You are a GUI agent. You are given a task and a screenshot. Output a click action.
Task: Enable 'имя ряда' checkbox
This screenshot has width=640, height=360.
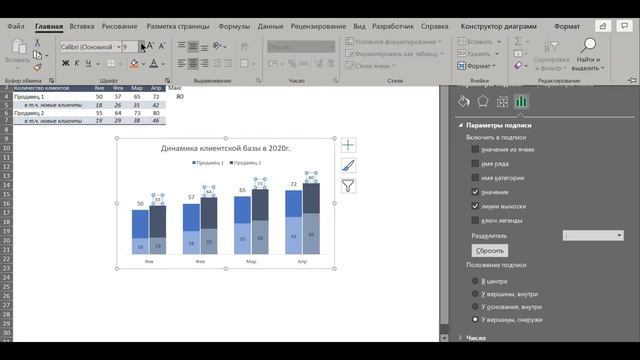(x=475, y=164)
